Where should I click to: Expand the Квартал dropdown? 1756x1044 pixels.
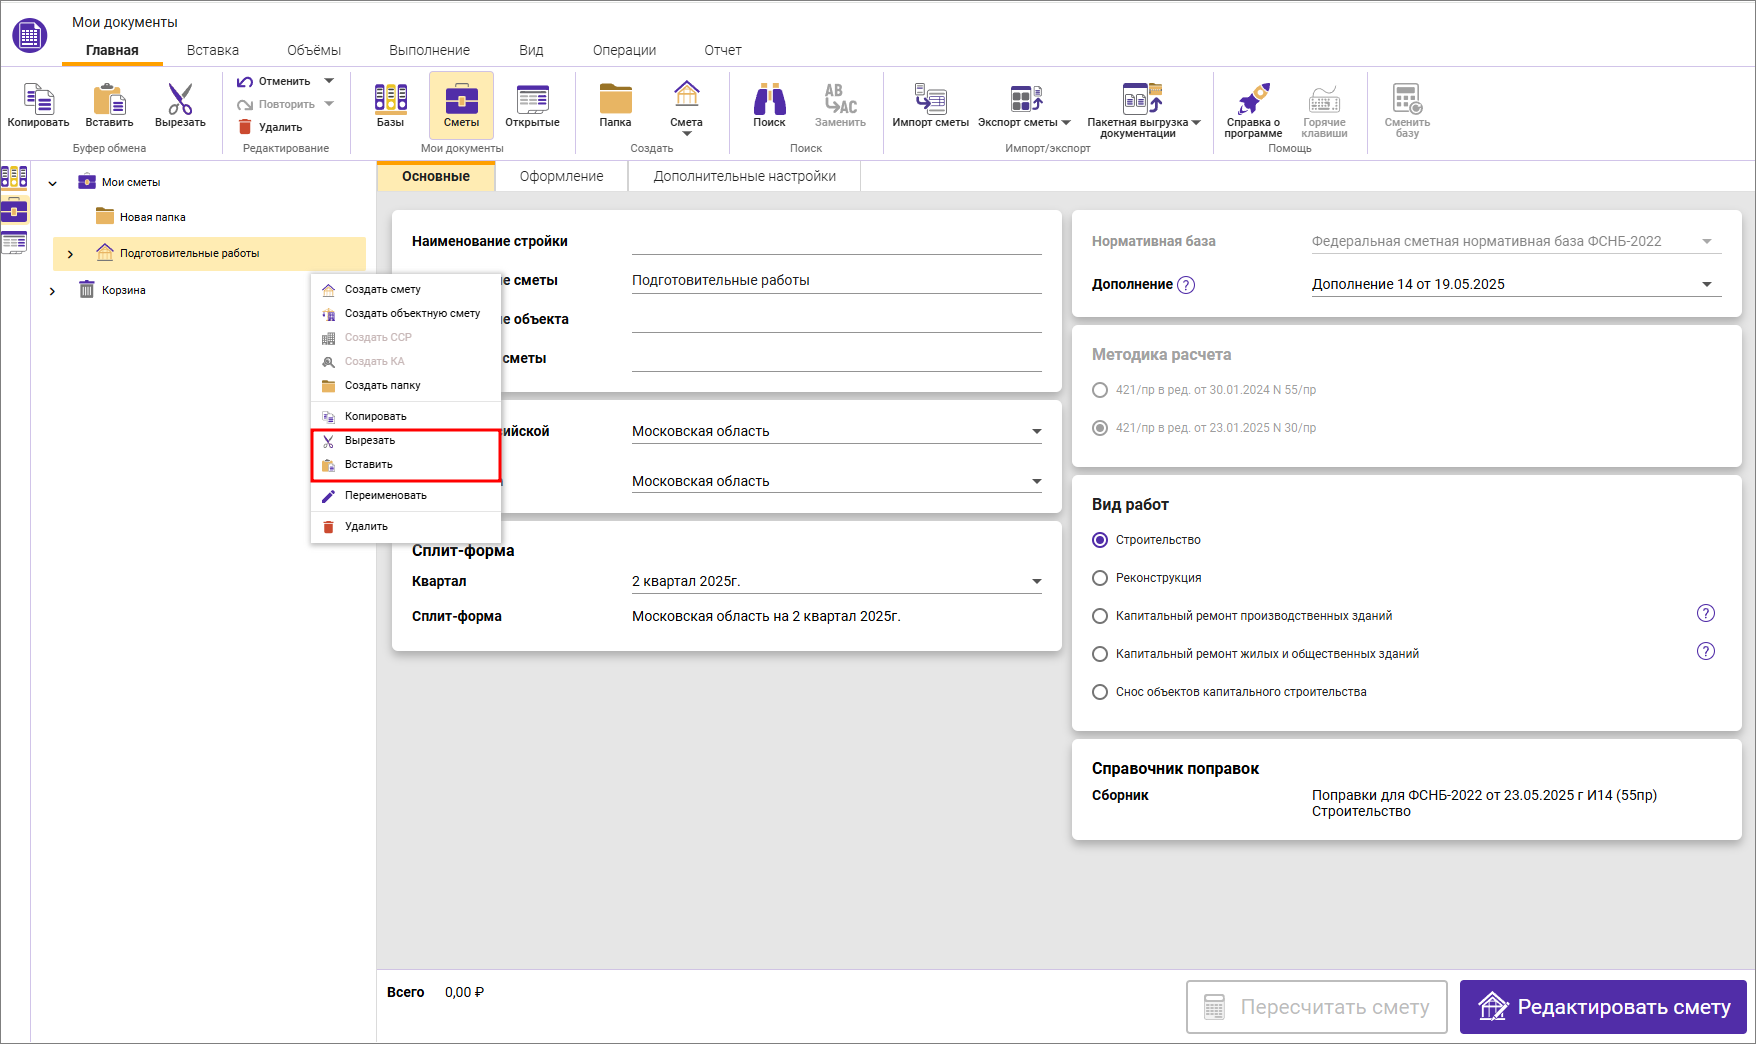click(1036, 582)
